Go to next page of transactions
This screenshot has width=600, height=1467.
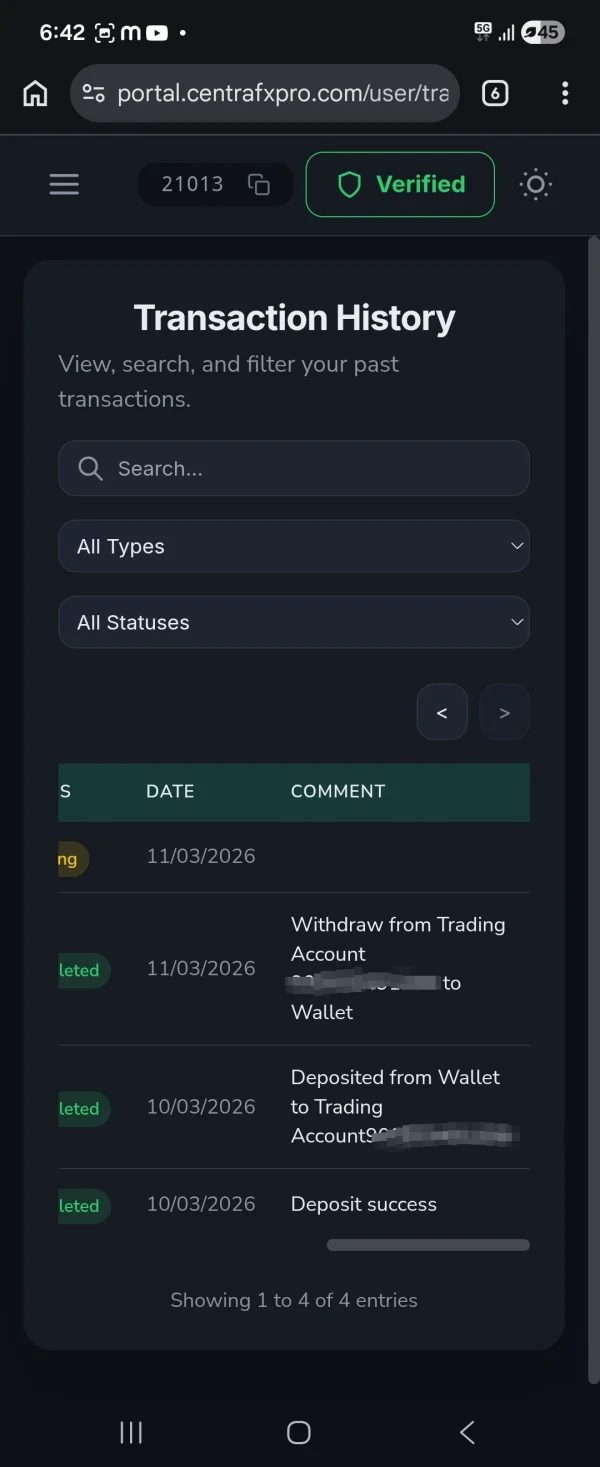pyautogui.click(x=504, y=712)
